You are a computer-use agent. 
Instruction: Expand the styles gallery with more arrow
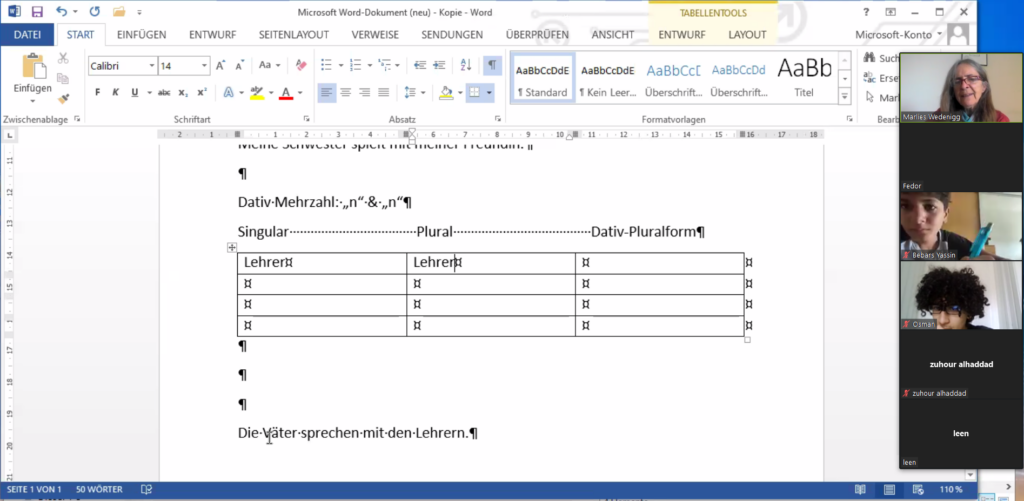(844, 97)
